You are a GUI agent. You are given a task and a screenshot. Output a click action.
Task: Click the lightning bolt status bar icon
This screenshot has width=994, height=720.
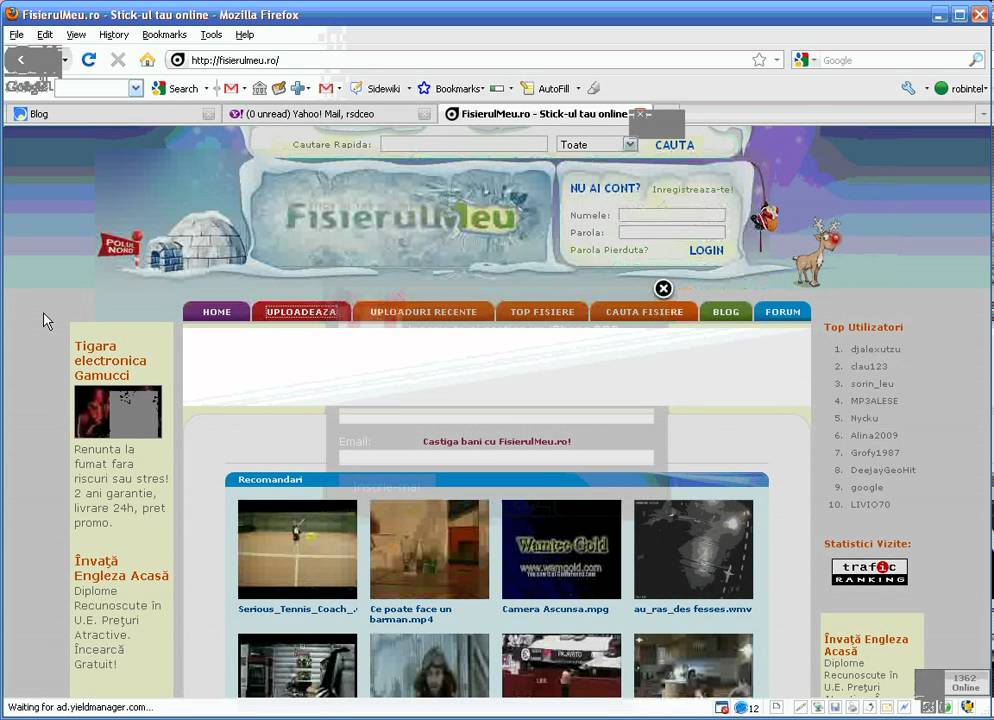903,707
